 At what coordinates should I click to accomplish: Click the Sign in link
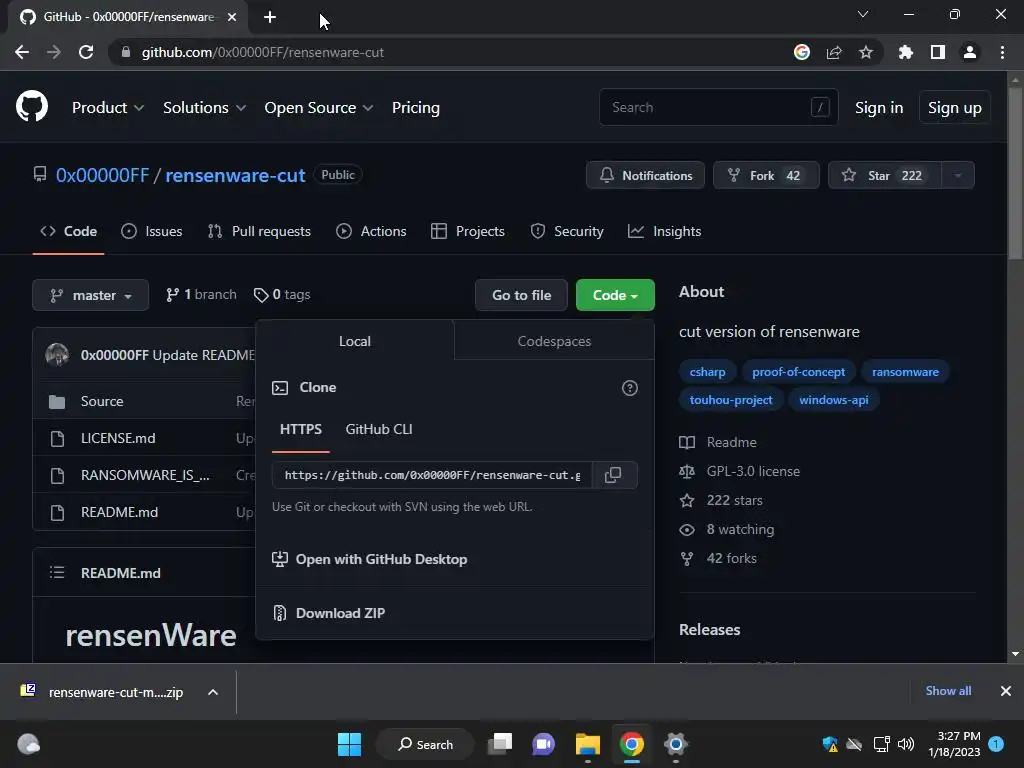coord(879,108)
